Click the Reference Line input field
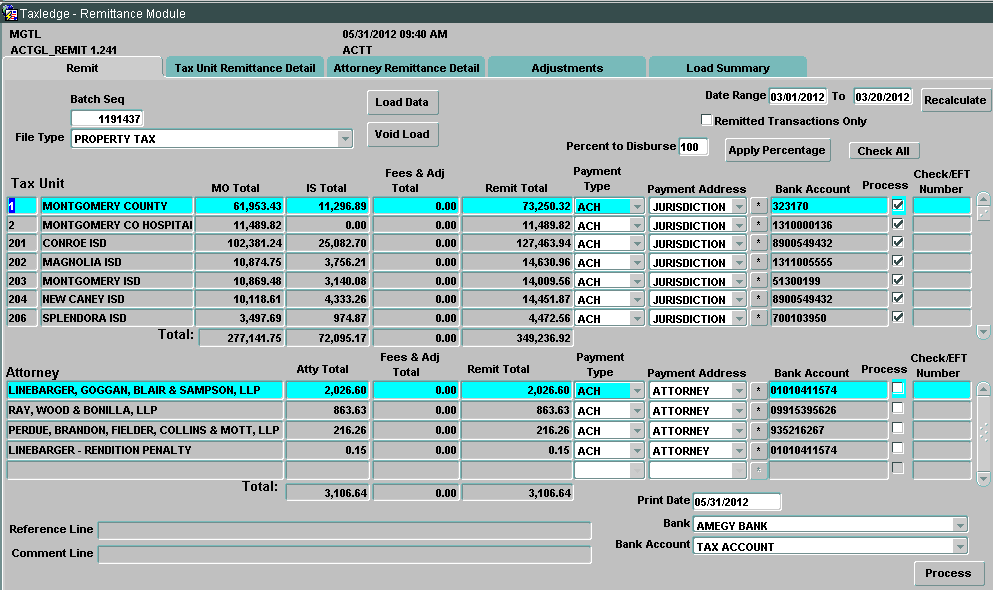This screenshot has height=590, width=993. point(345,530)
